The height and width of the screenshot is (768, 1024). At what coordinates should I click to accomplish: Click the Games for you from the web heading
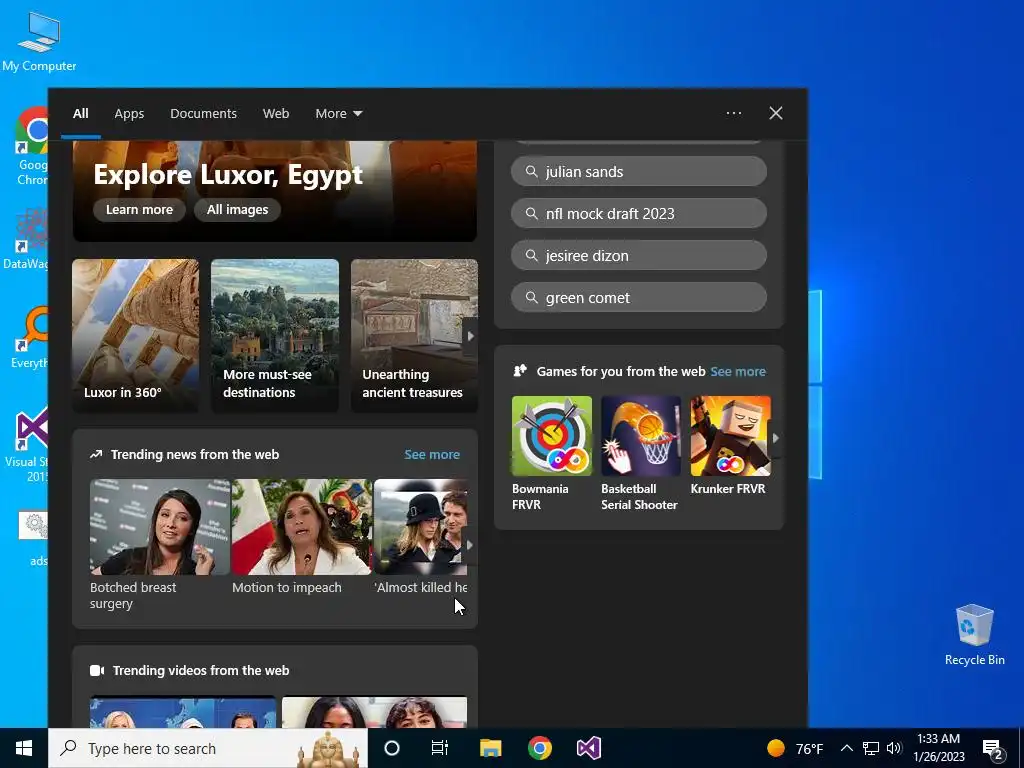tap(620, 372)
